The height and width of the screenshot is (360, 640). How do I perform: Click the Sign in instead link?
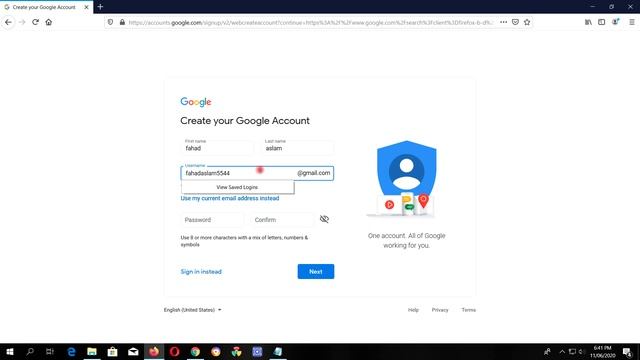click(x=201, y=271)
